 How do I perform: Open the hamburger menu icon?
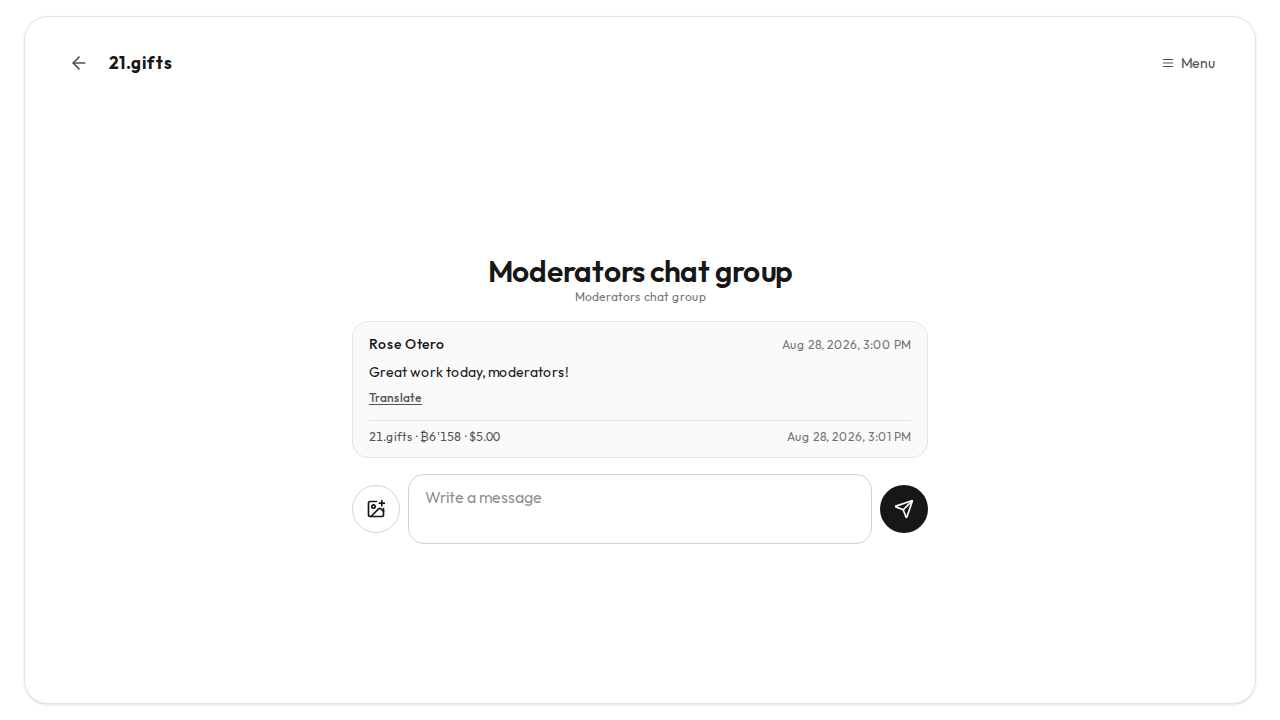pos(1167,63)
